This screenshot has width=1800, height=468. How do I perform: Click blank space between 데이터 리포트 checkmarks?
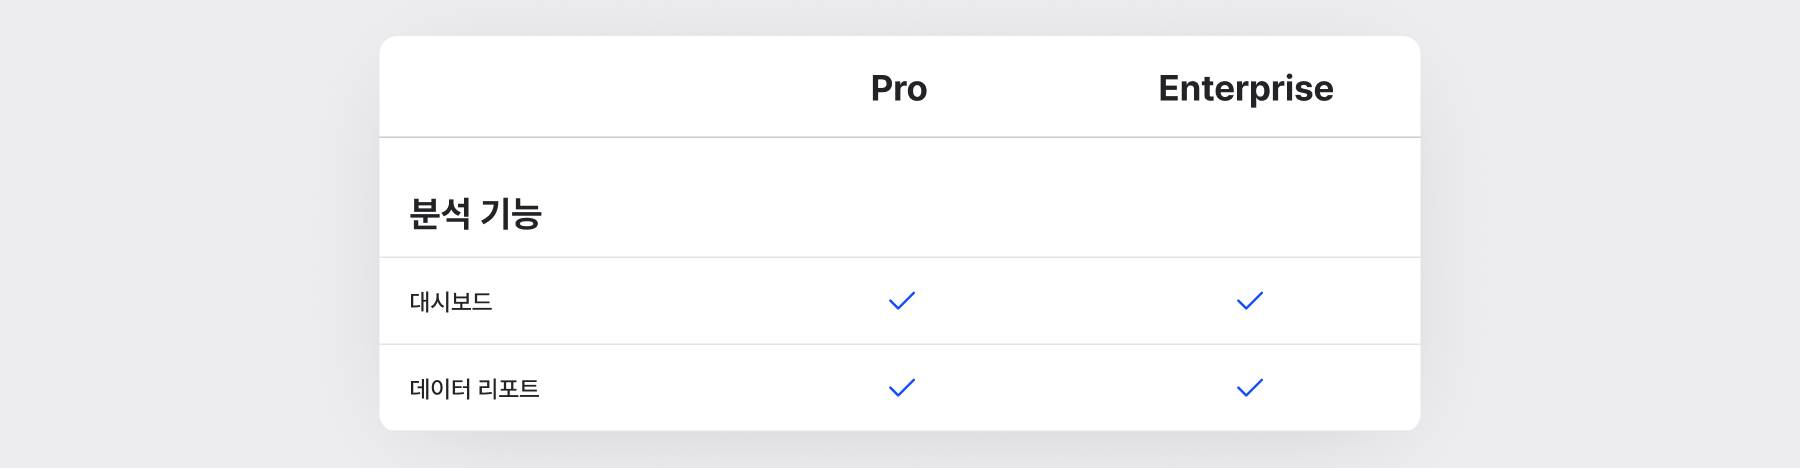point(1076,388)
